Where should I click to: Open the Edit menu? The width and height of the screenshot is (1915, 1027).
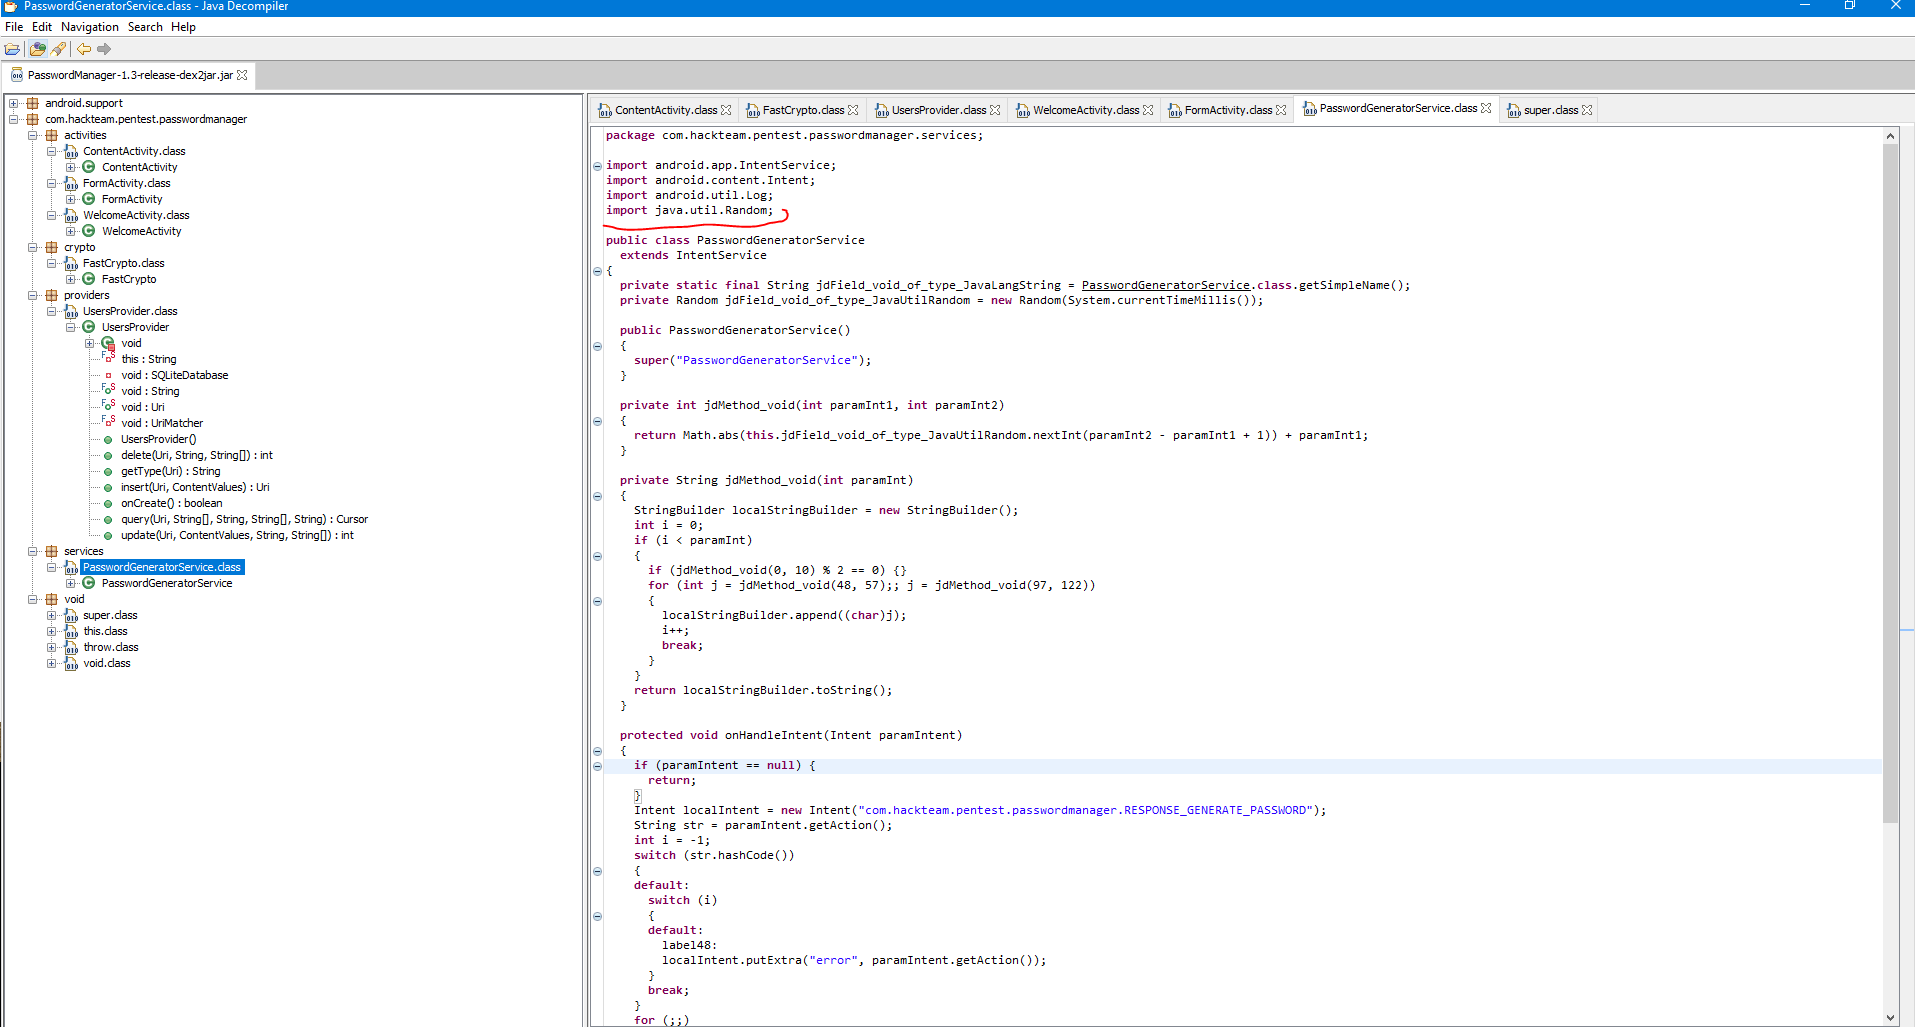click(x=42, y=27)
